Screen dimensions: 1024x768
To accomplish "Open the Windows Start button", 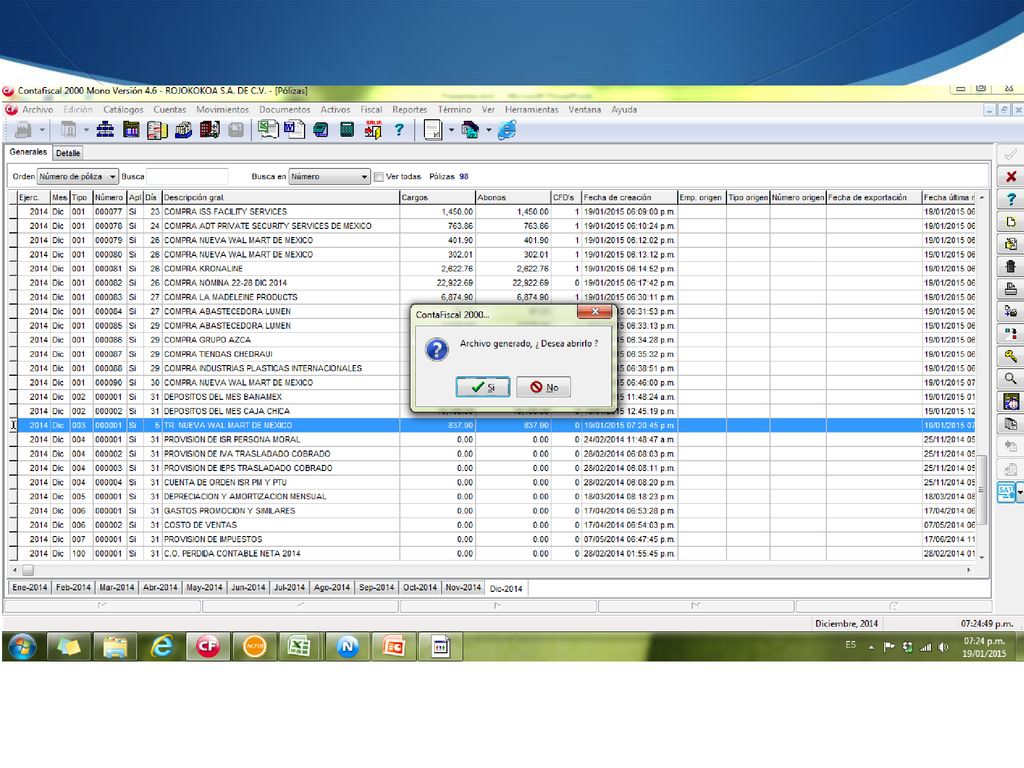I will pos(22,647).
